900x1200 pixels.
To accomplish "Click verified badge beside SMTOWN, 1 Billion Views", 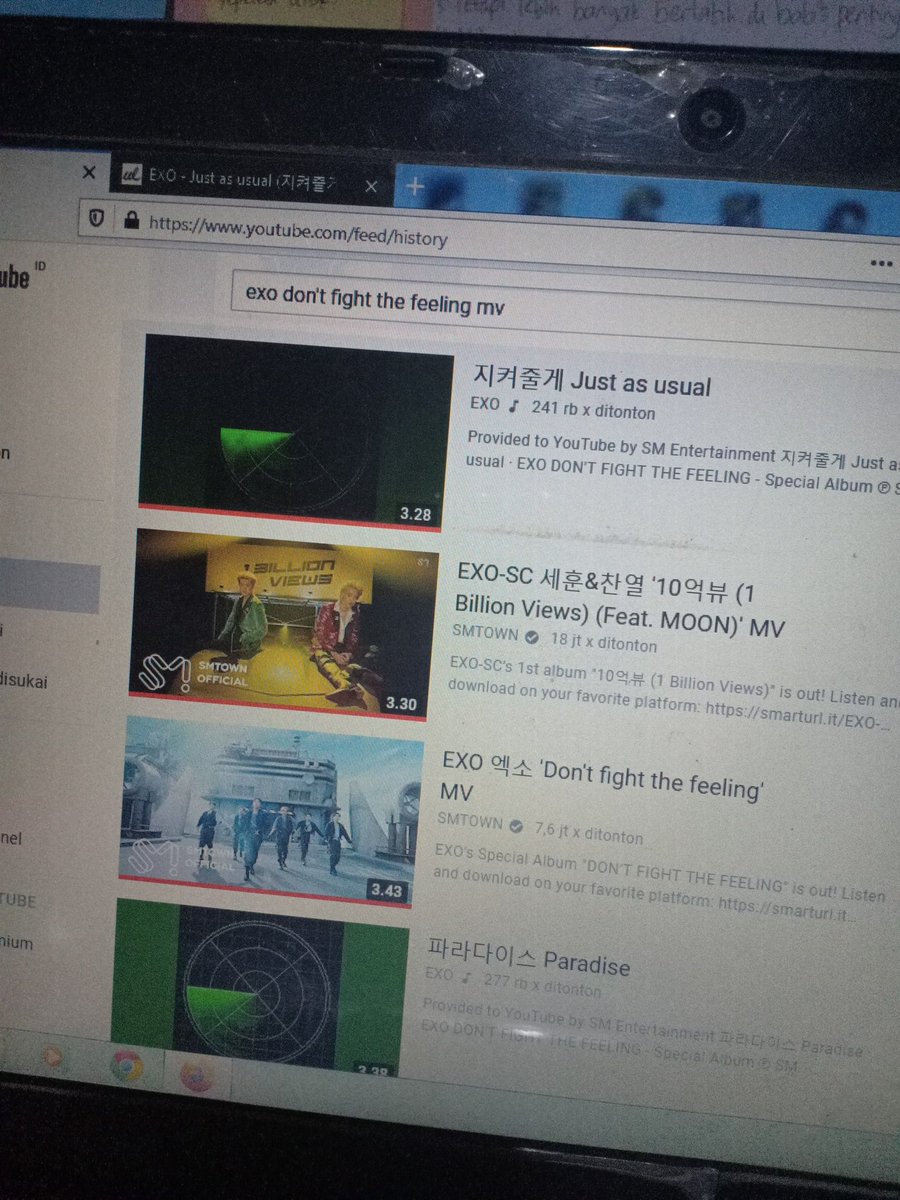I will point(531,637).
